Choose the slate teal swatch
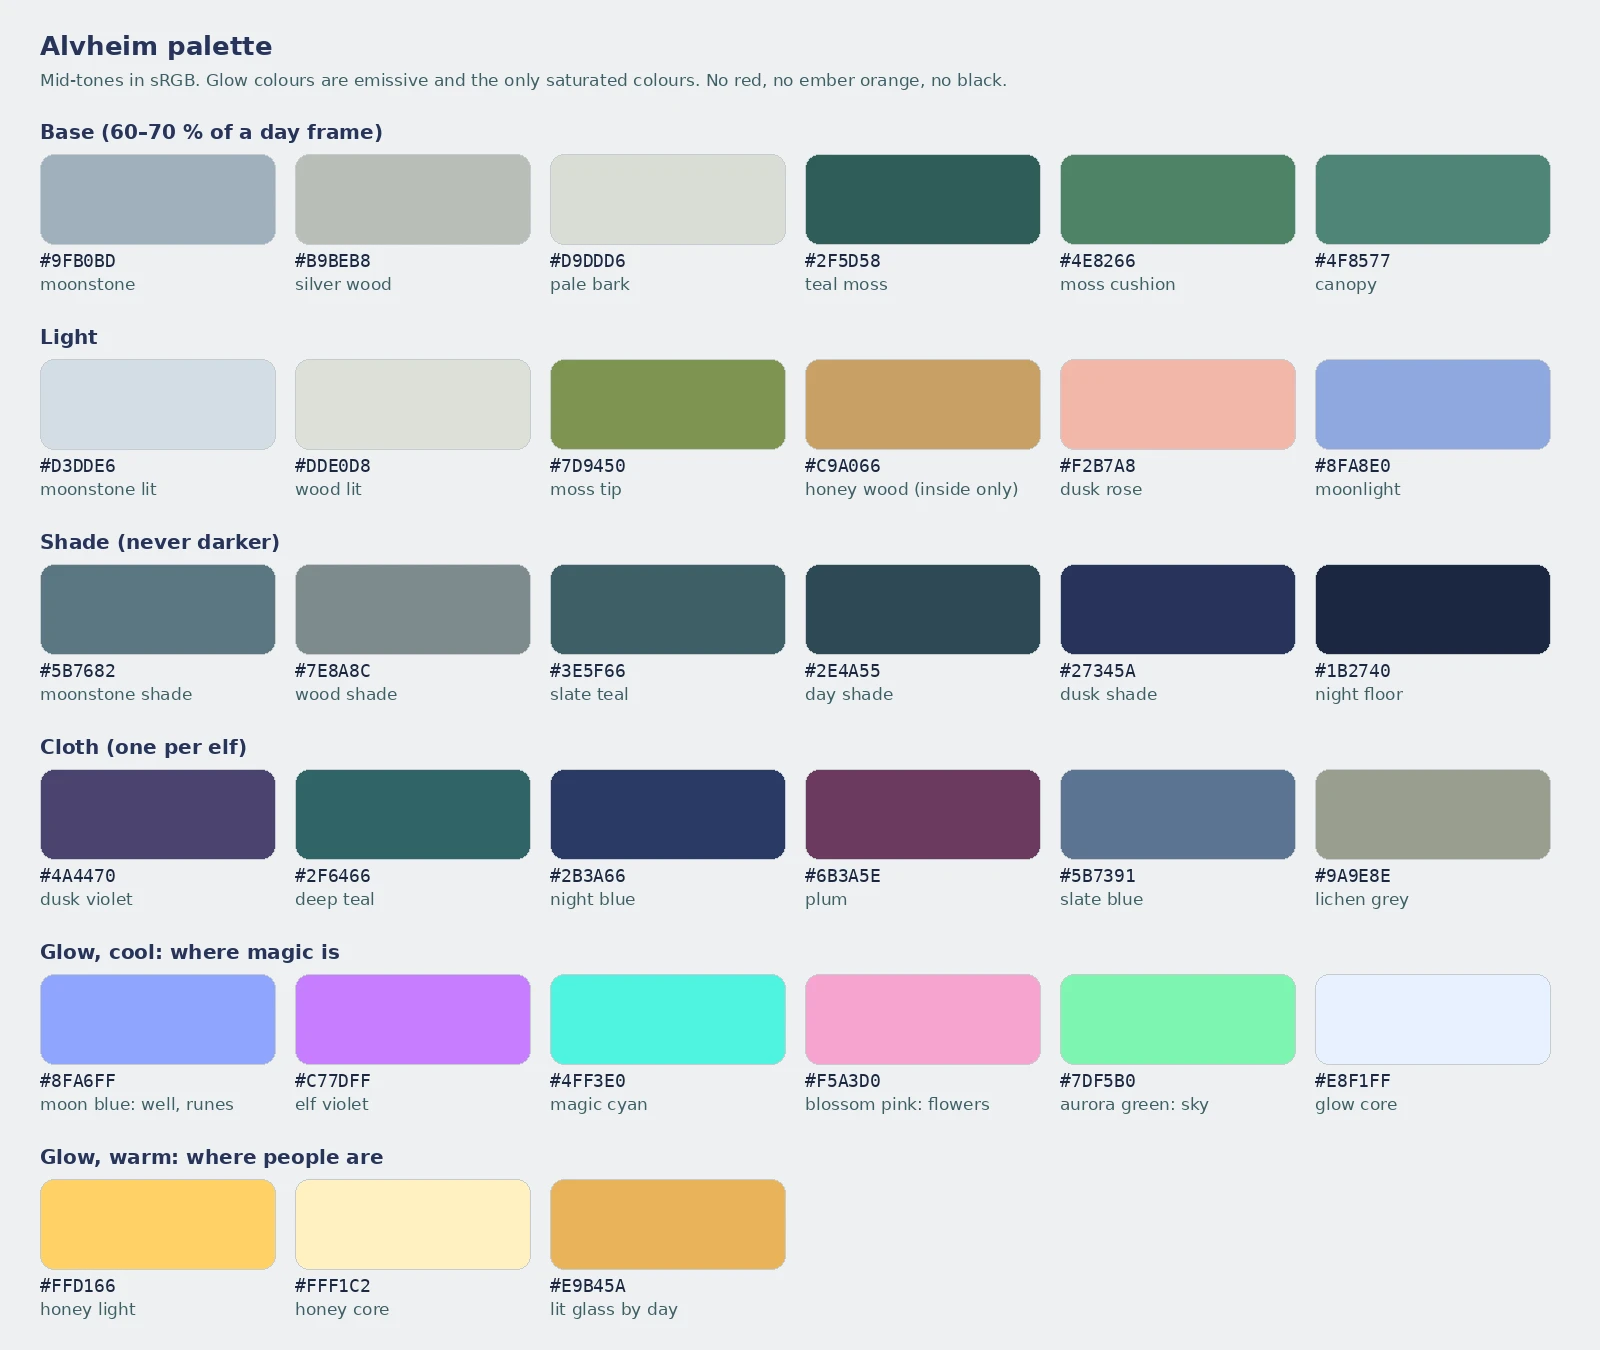Screen dimensions: 1600x1350 point(668,609)
